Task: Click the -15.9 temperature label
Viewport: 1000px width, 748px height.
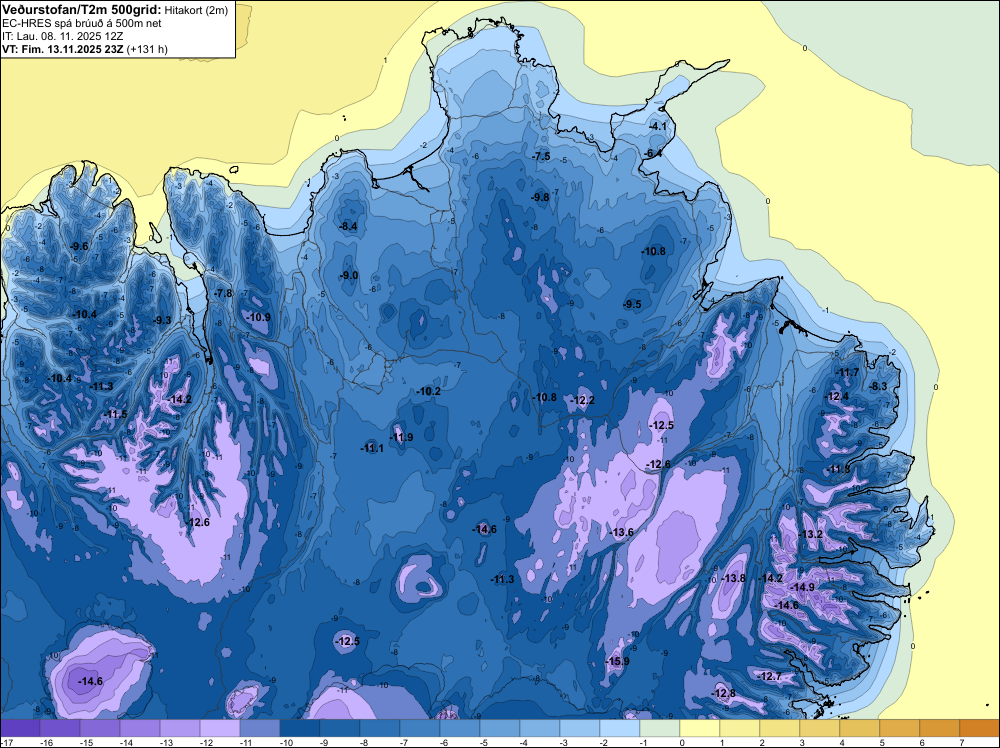Action: 617,661
